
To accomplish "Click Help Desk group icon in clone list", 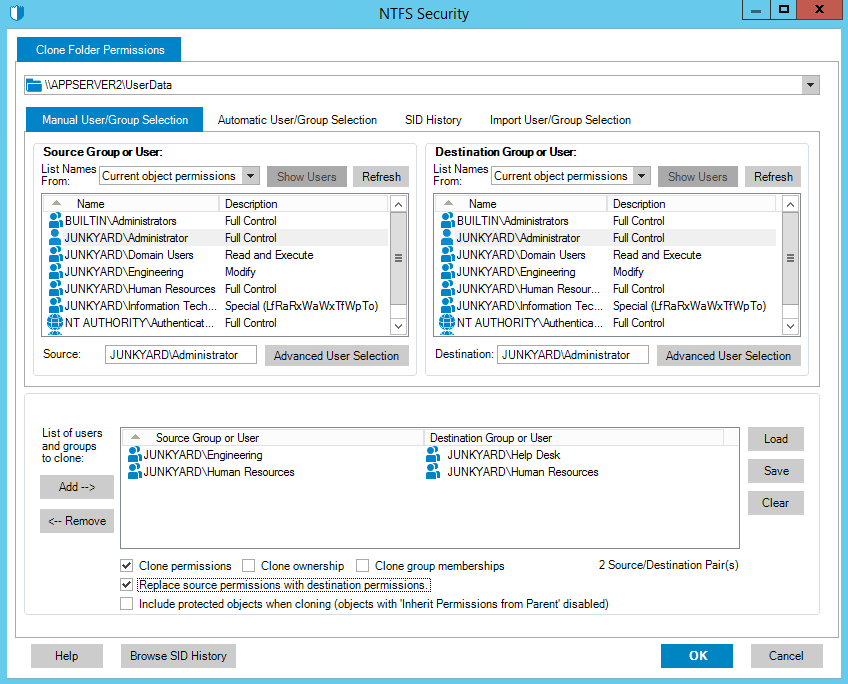I will coord(433,455).
